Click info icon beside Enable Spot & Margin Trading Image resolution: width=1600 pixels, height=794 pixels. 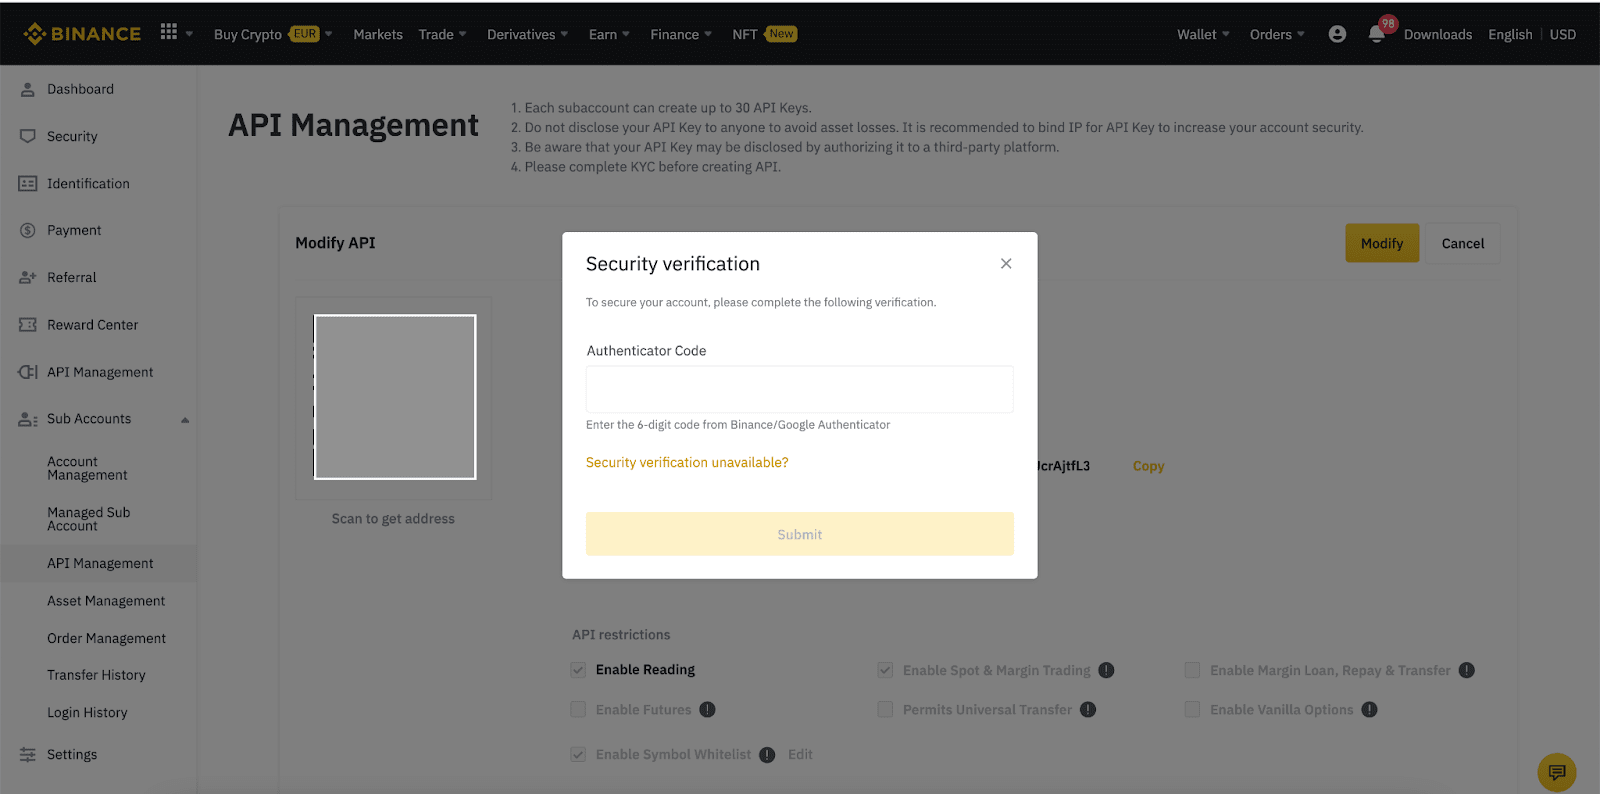pos(1106,670)
